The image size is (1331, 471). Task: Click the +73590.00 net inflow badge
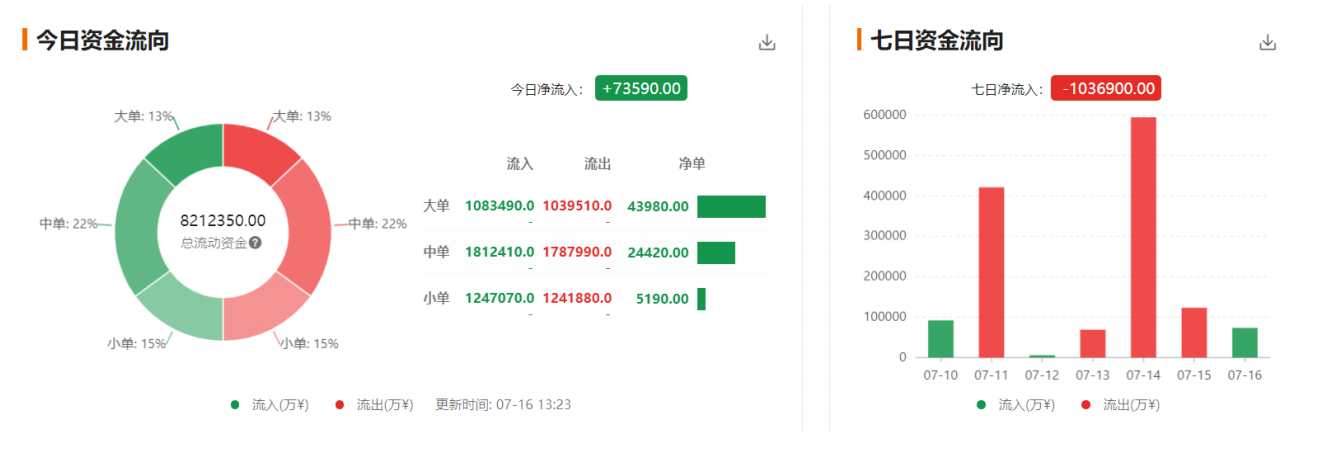pyautogui.click(x=641, y=88)
